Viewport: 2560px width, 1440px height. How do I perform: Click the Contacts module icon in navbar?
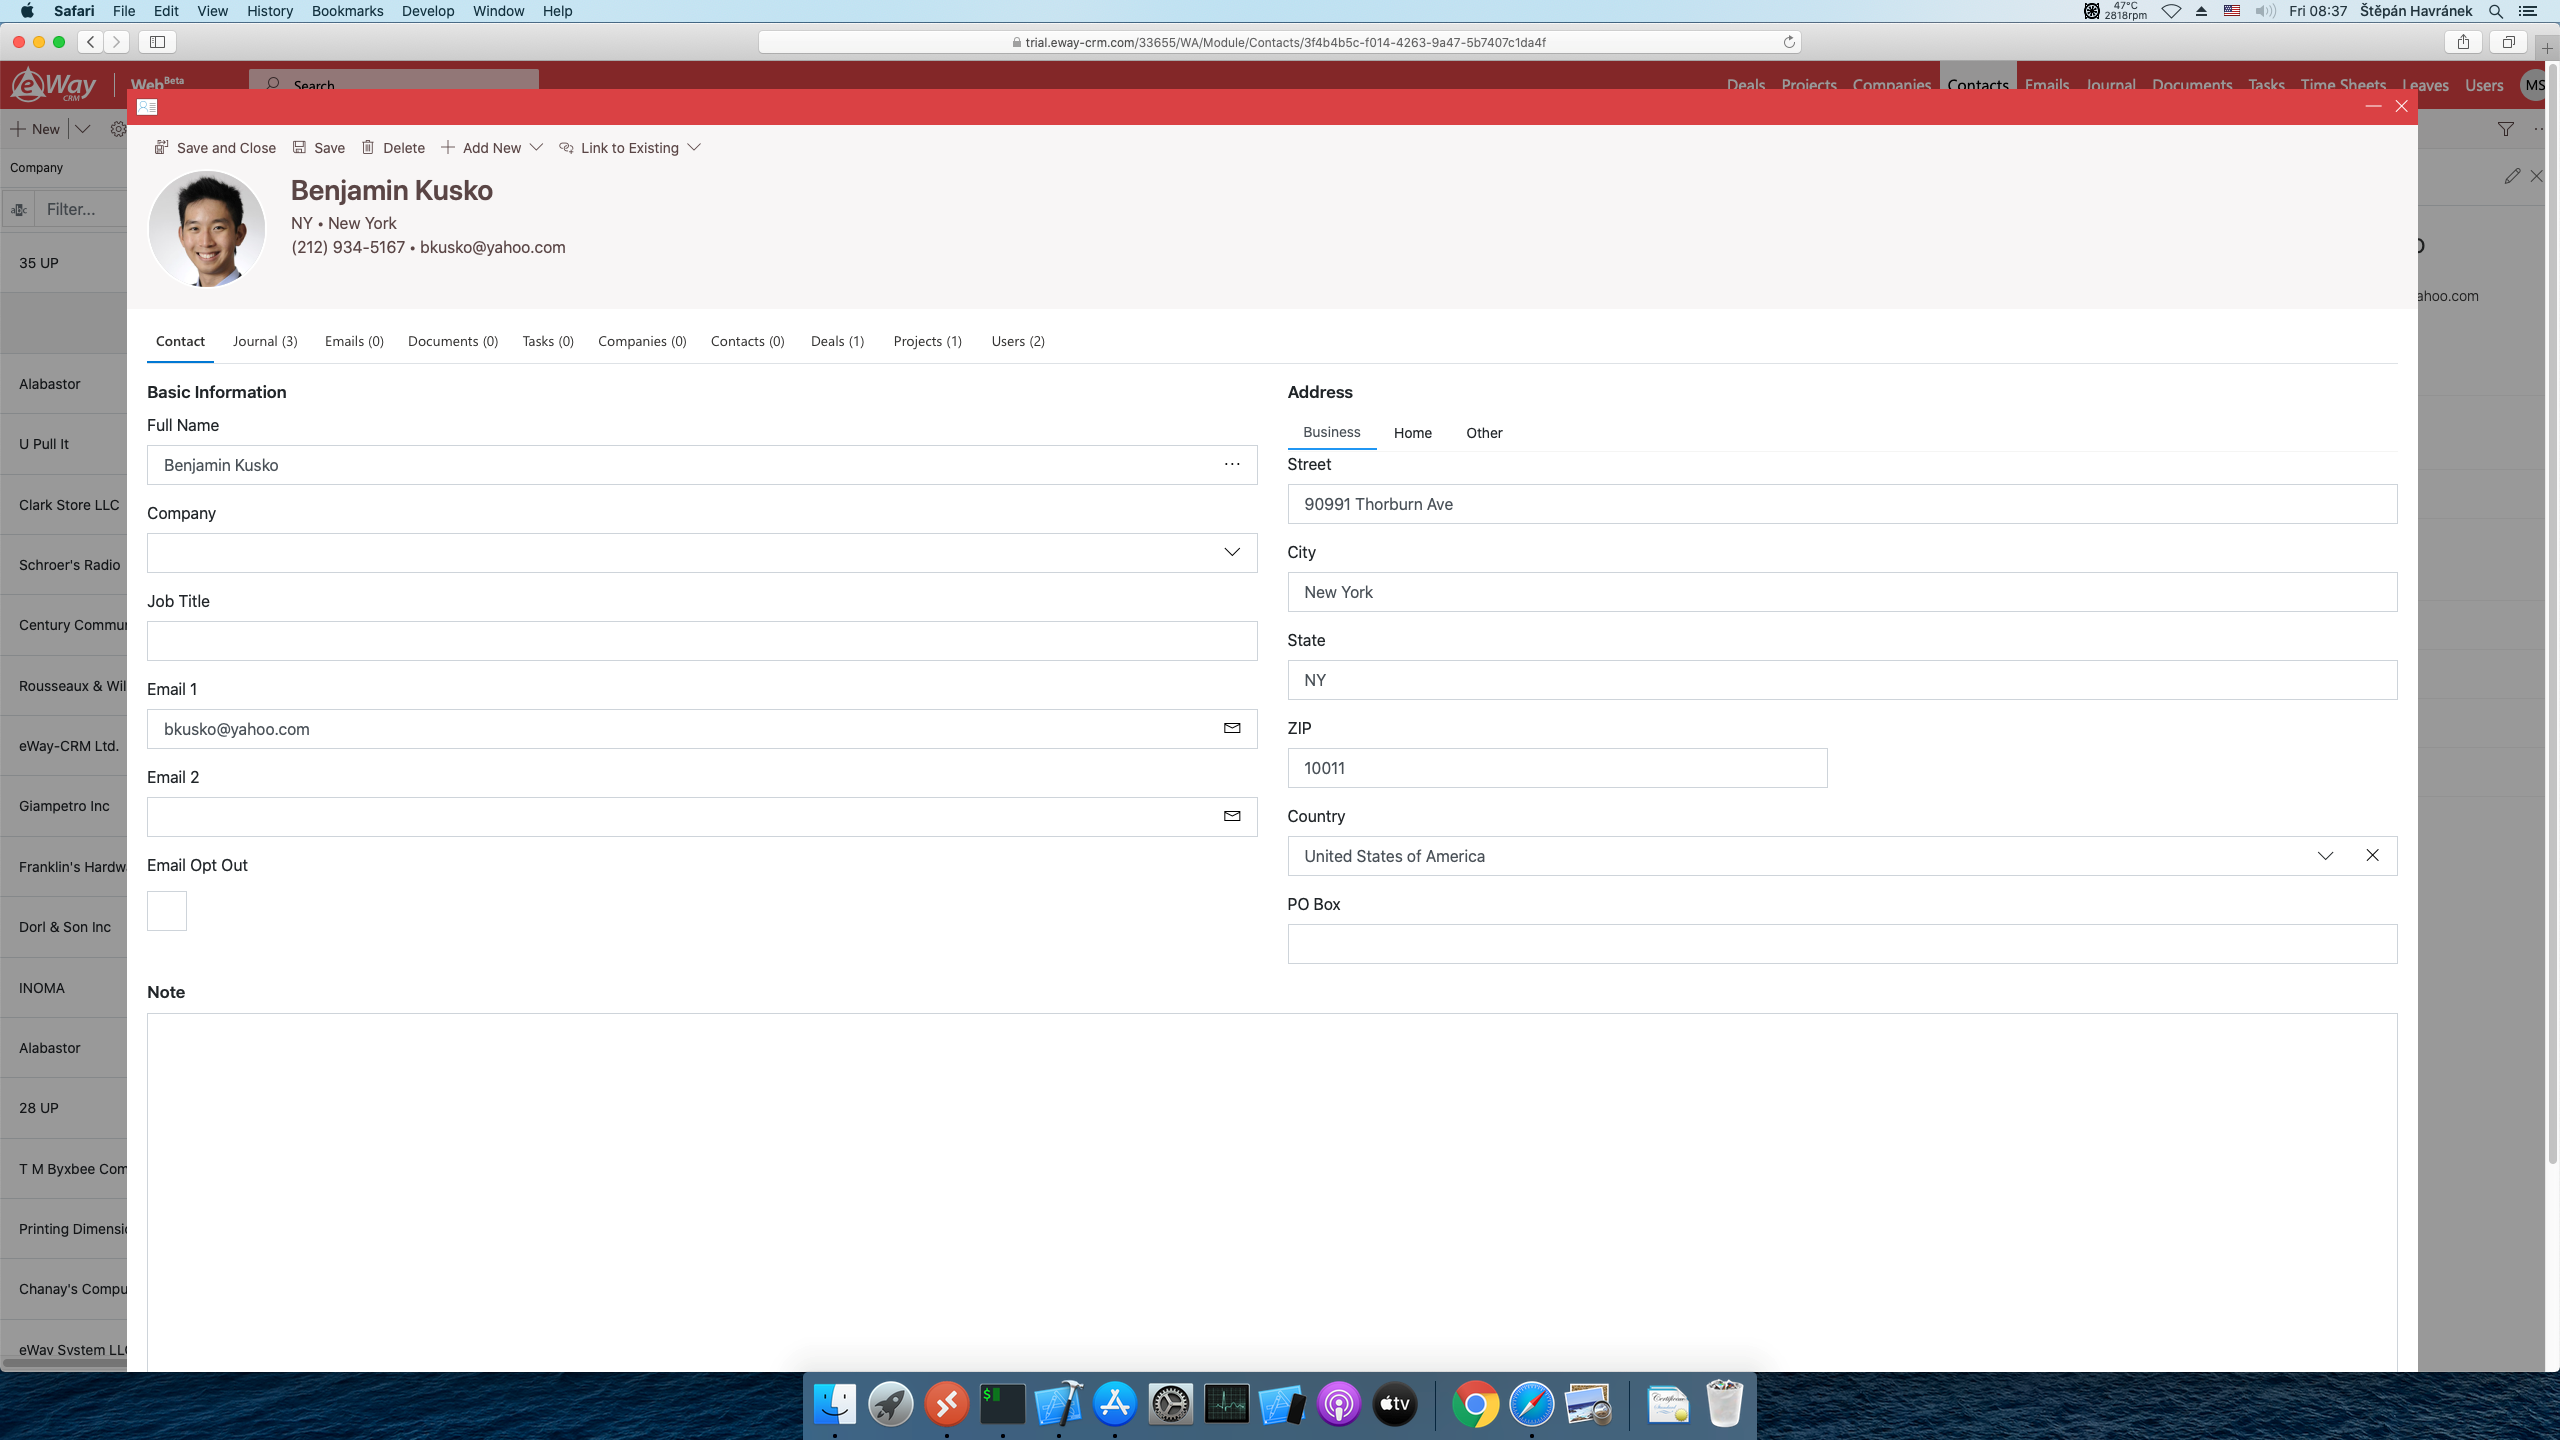(x=1976, y=84)
